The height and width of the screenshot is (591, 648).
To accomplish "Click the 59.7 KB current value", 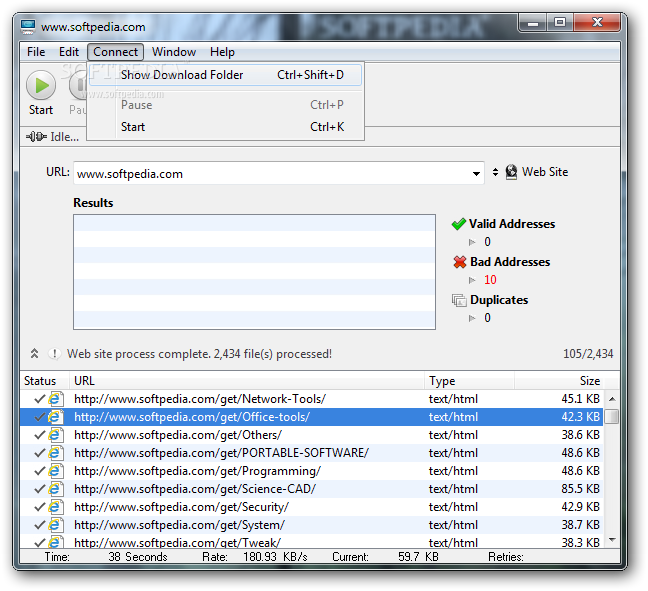I will [418, 557].
